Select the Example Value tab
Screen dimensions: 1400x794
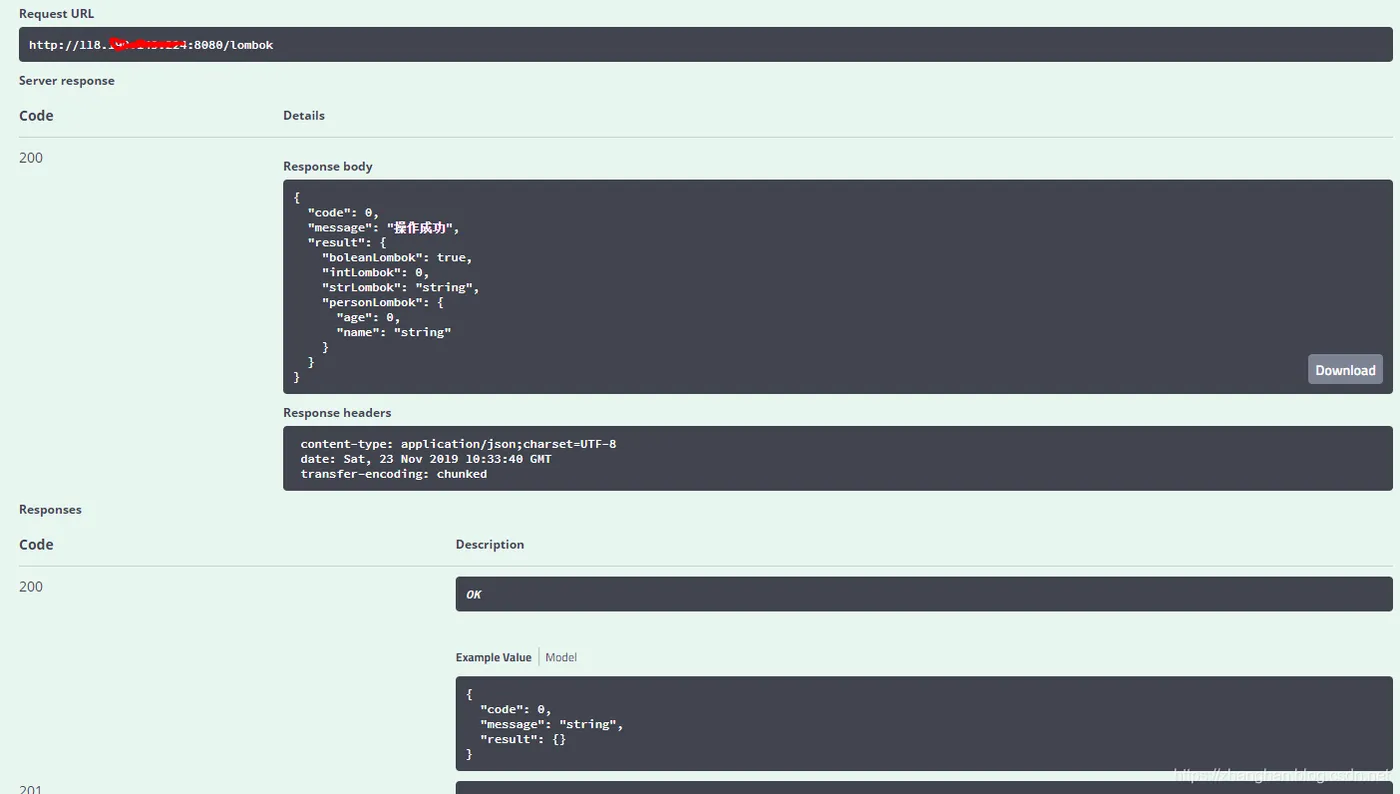tap(493, 657)
